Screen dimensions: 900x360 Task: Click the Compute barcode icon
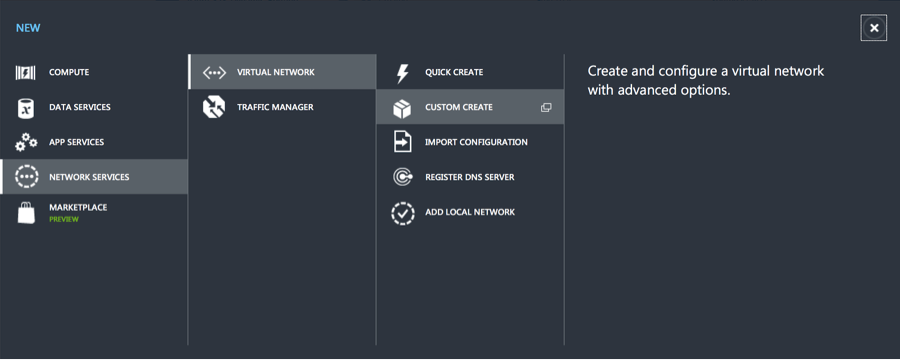click(26, 72)
